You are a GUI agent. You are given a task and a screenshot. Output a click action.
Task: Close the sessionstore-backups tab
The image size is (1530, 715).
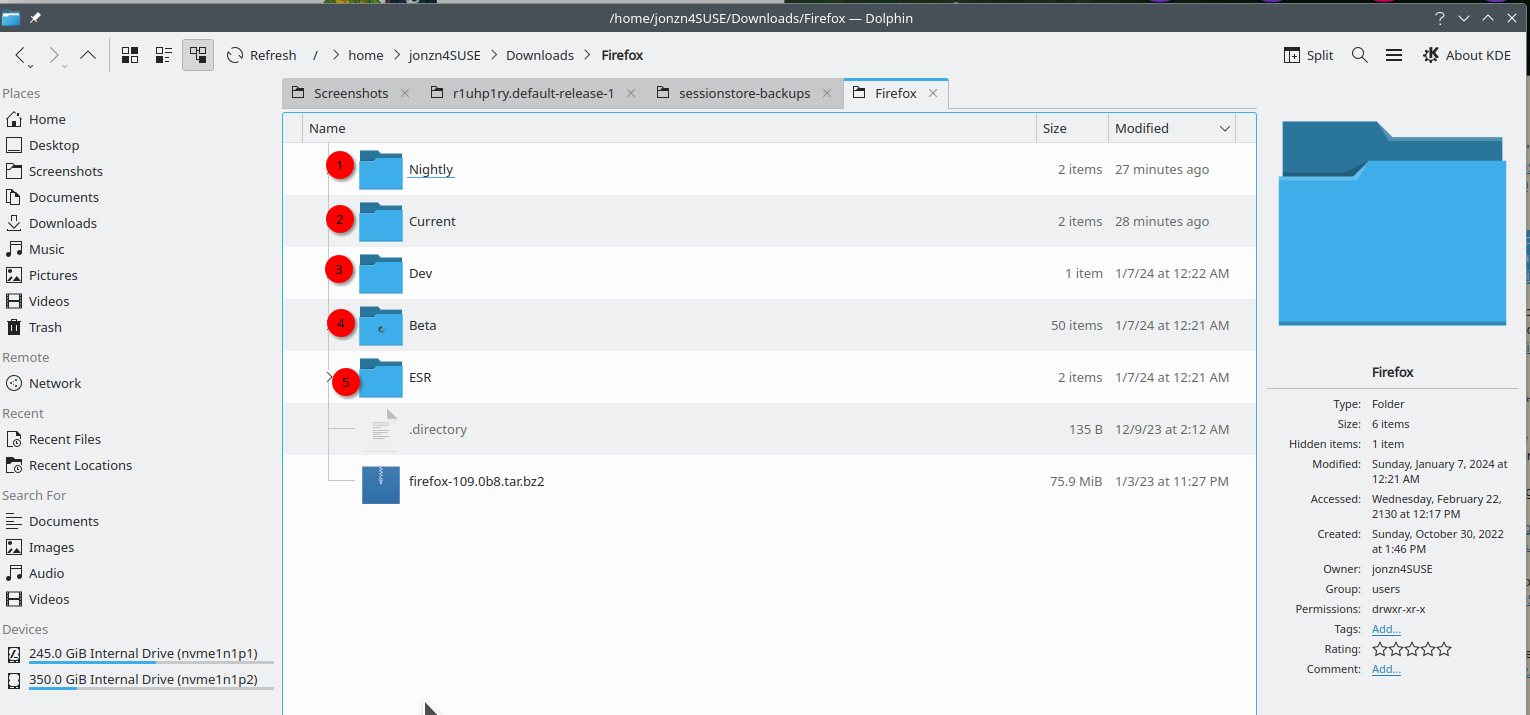coord(828,93)
